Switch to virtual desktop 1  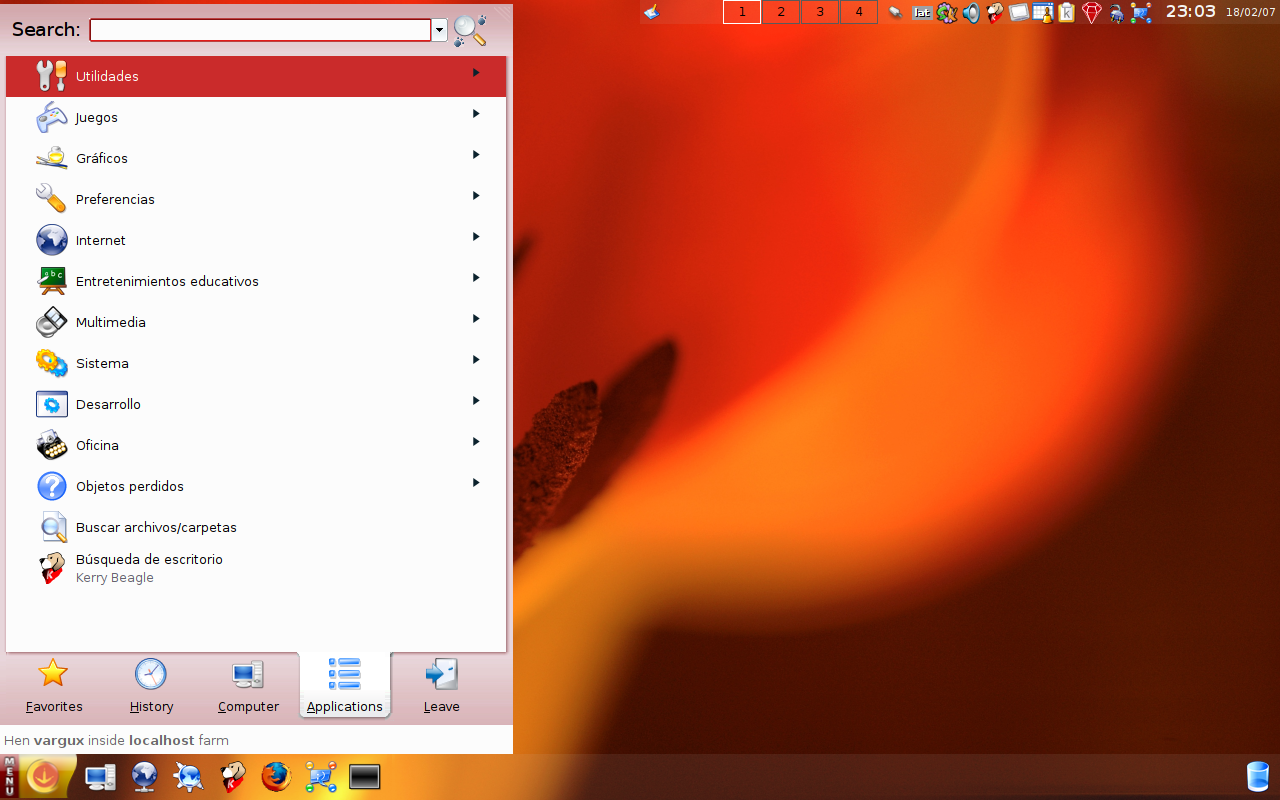742,12
